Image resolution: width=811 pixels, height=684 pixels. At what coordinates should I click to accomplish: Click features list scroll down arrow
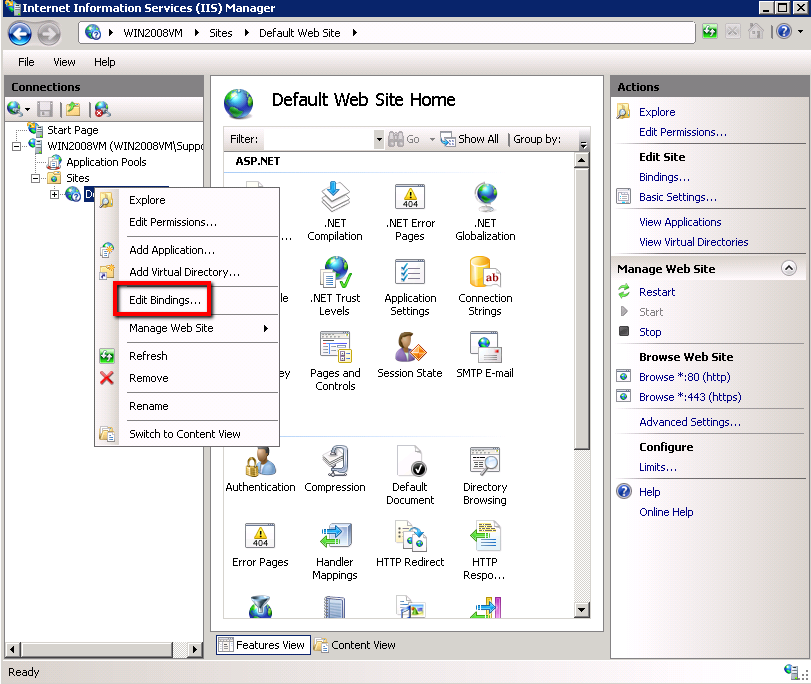pyautogui.click(x=582, y=610)
